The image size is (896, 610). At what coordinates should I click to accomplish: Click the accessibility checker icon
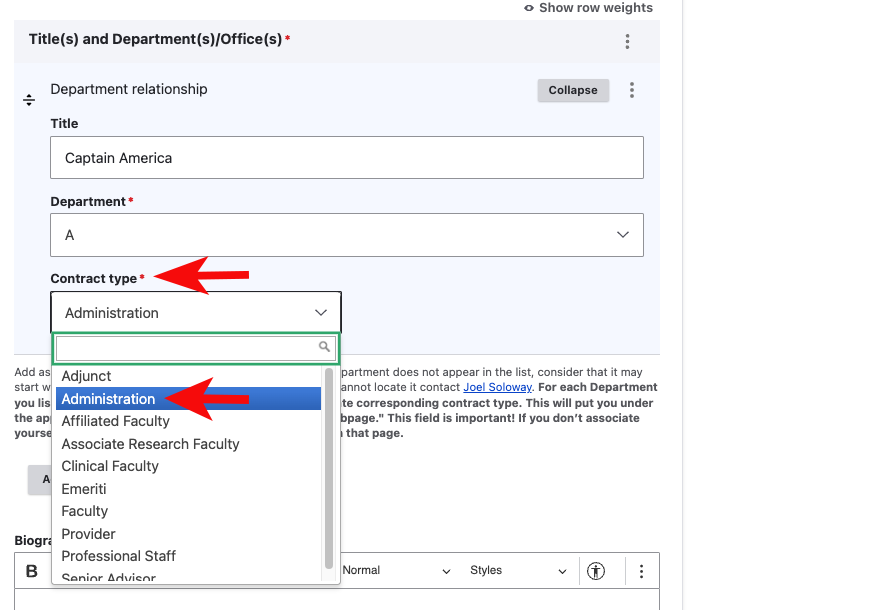(596, 571)
